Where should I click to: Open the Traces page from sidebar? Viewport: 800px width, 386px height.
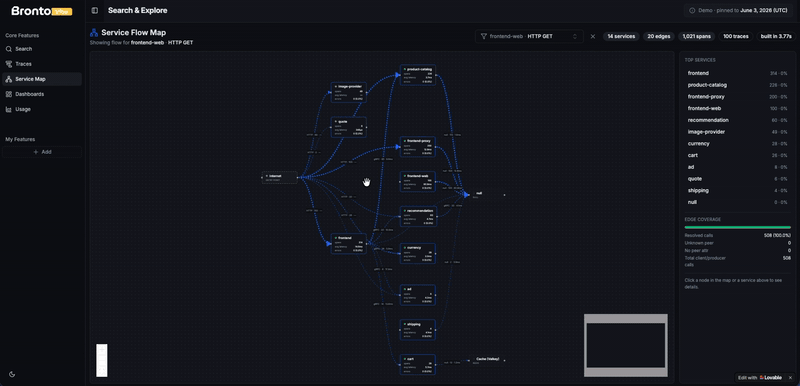coord(42,64)
